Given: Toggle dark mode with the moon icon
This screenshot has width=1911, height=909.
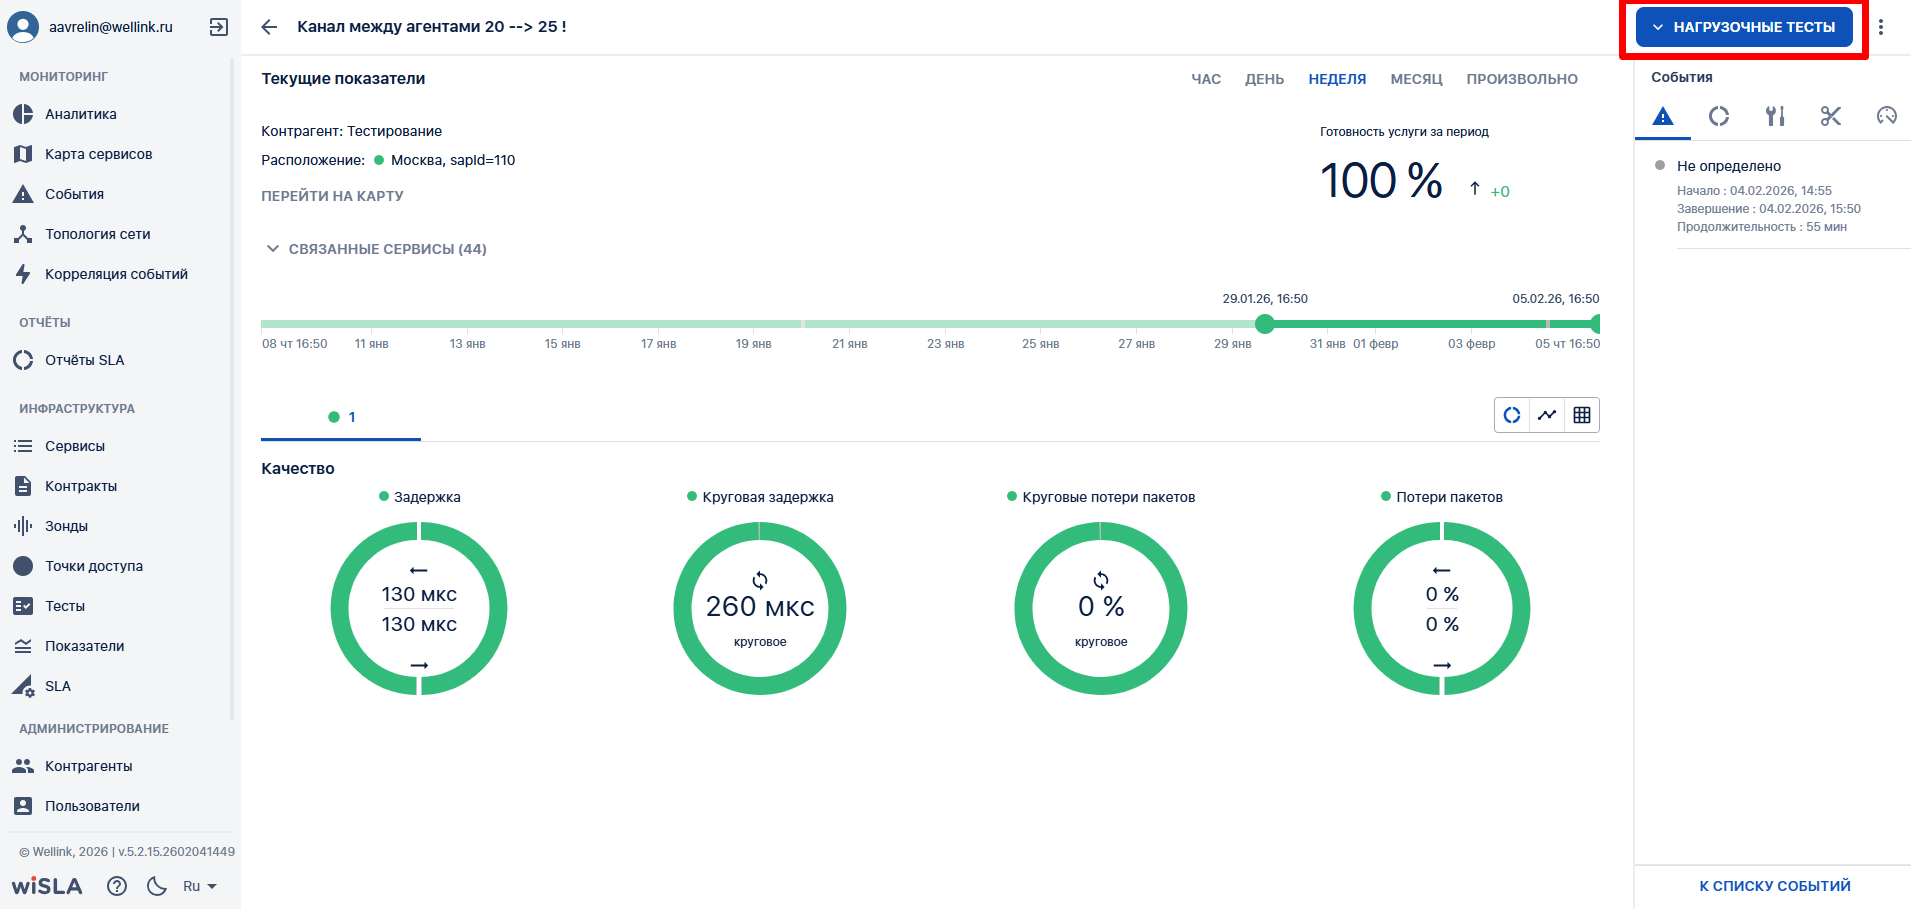Looking at the screenshot, I should tap(157, 886).
